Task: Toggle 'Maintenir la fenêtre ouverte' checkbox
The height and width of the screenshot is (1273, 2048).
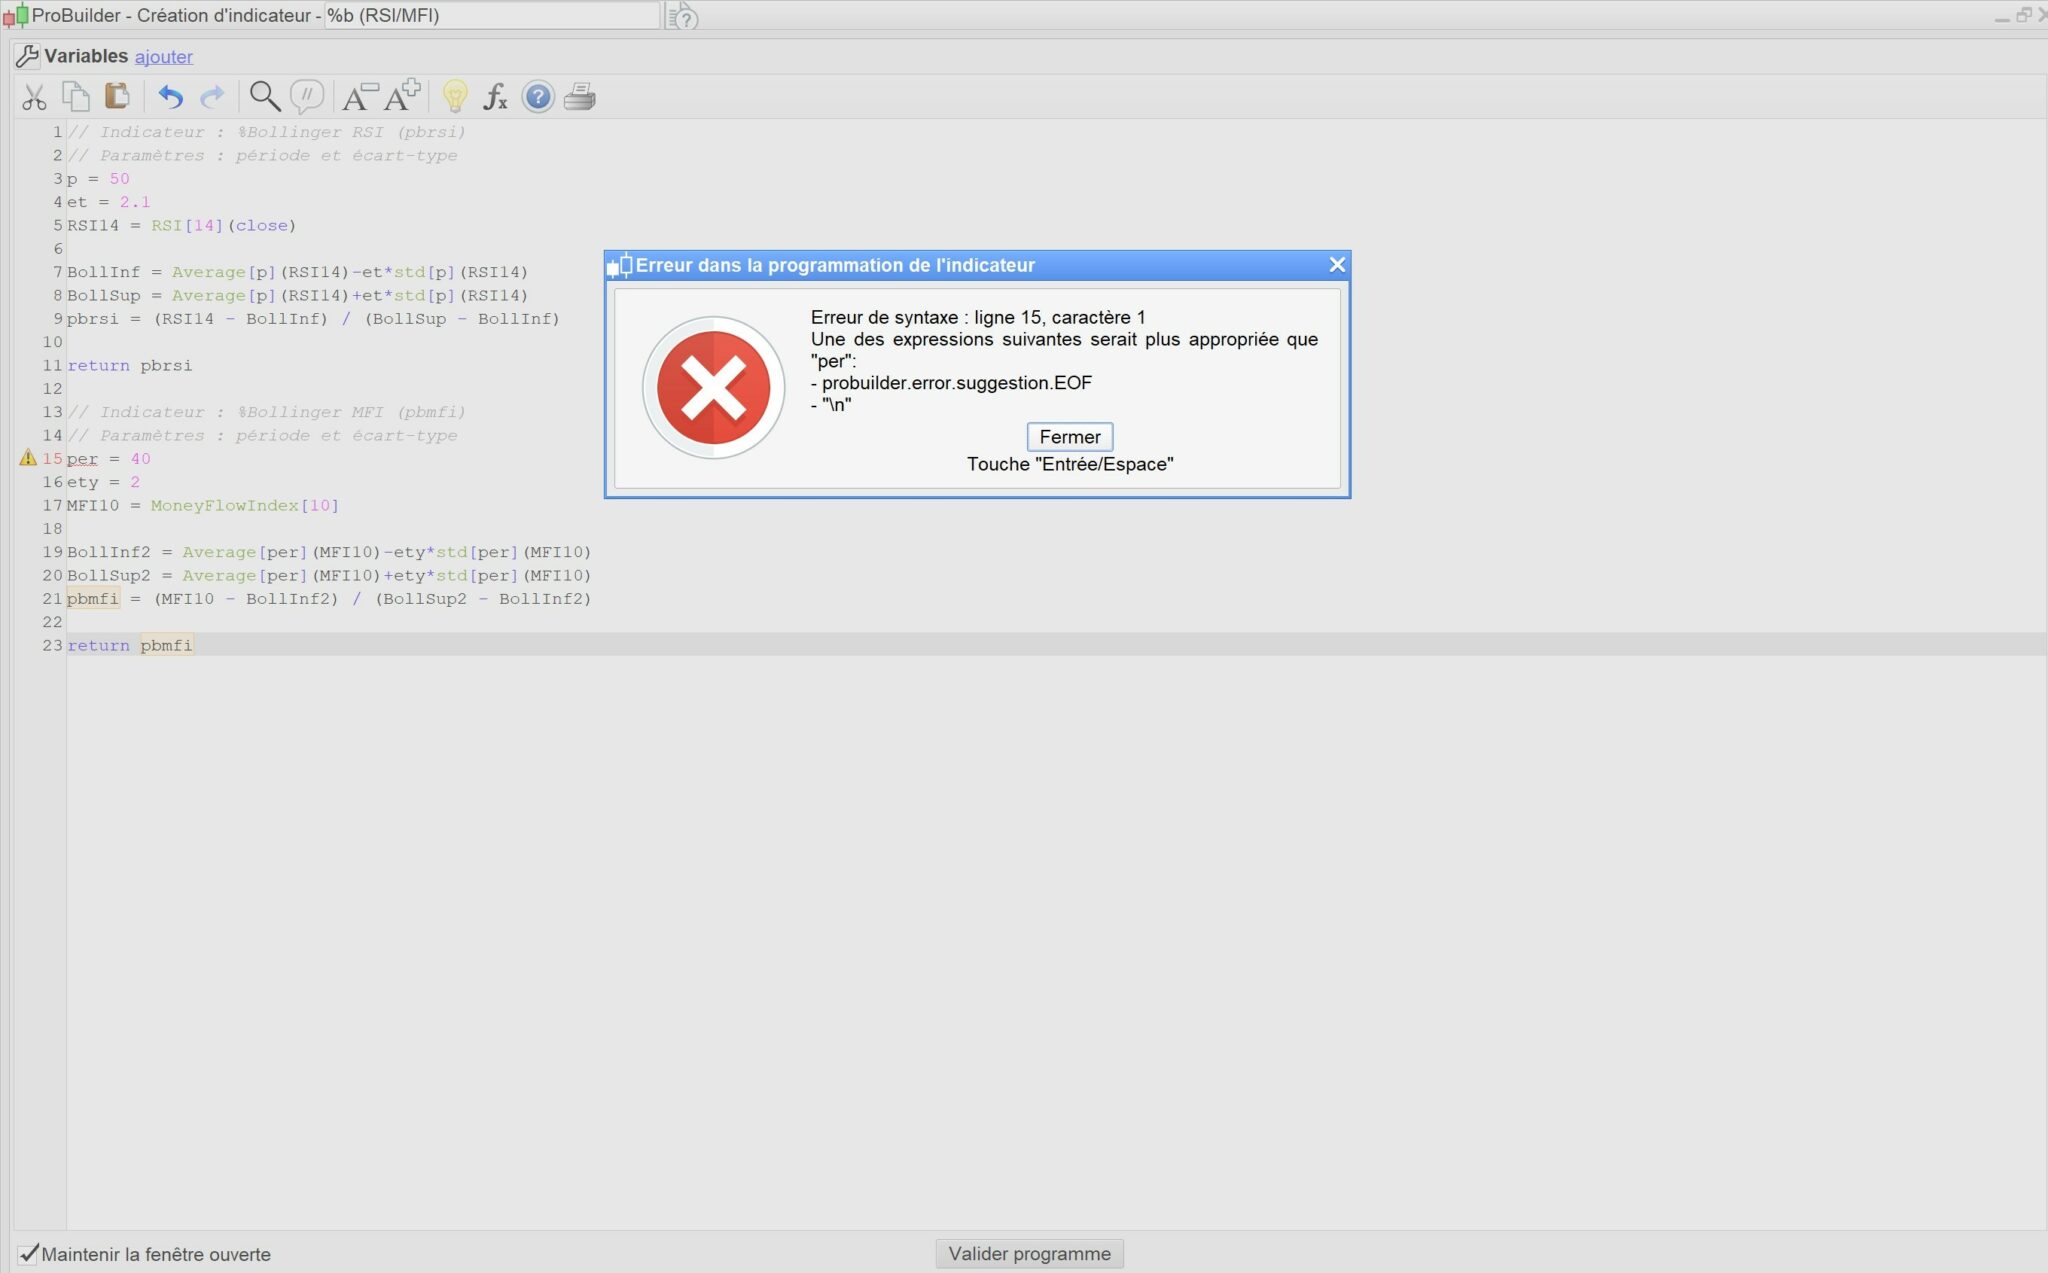Action: pyautogui.click(x=28, y=1253)
